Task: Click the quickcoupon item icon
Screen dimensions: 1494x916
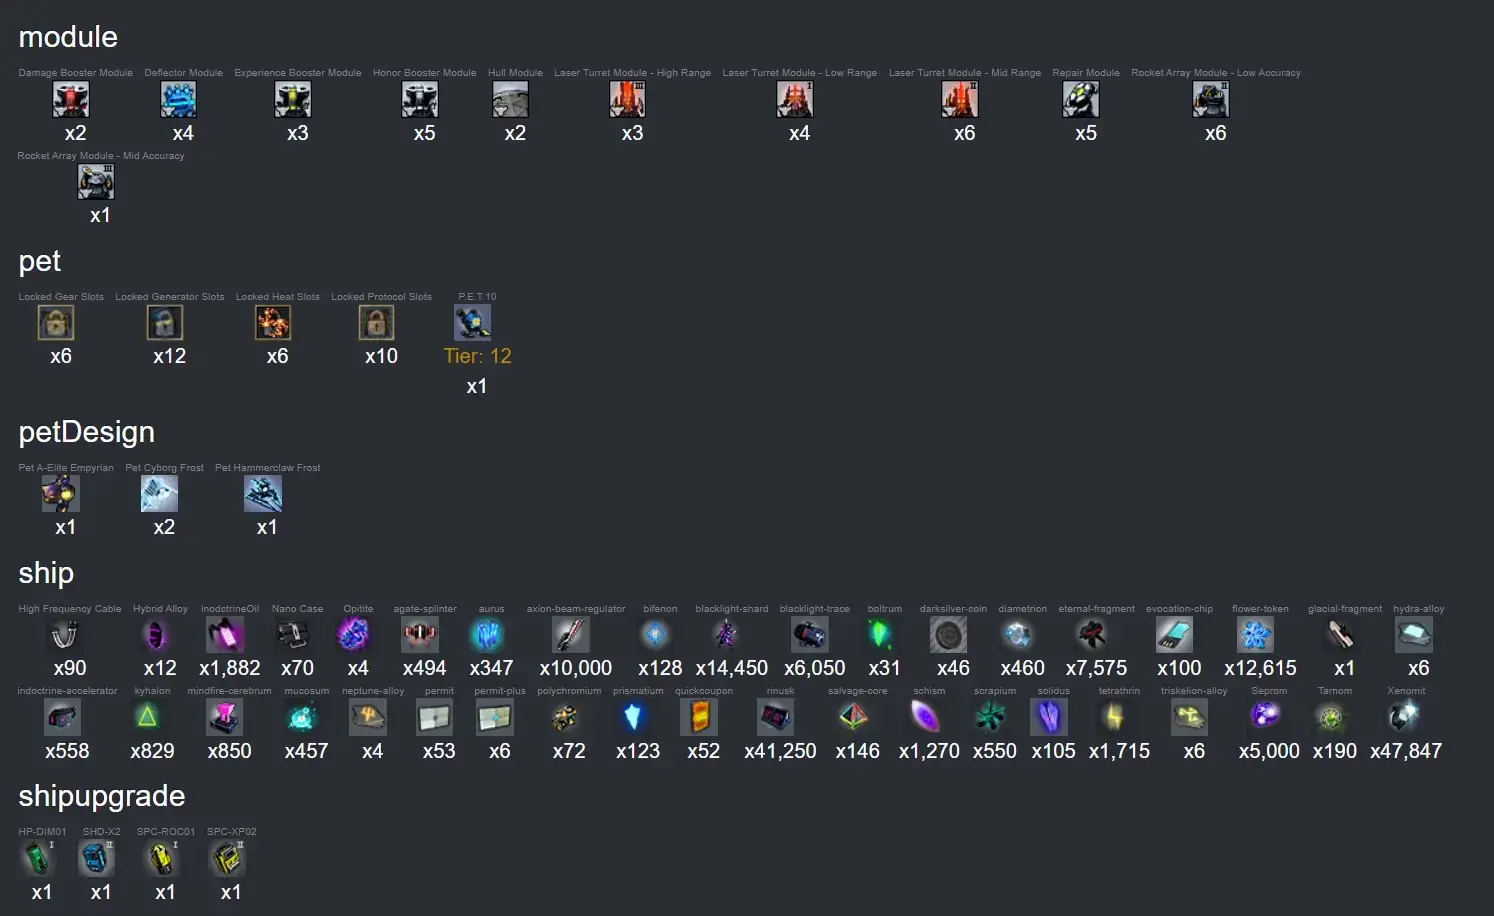Action: 699,717
